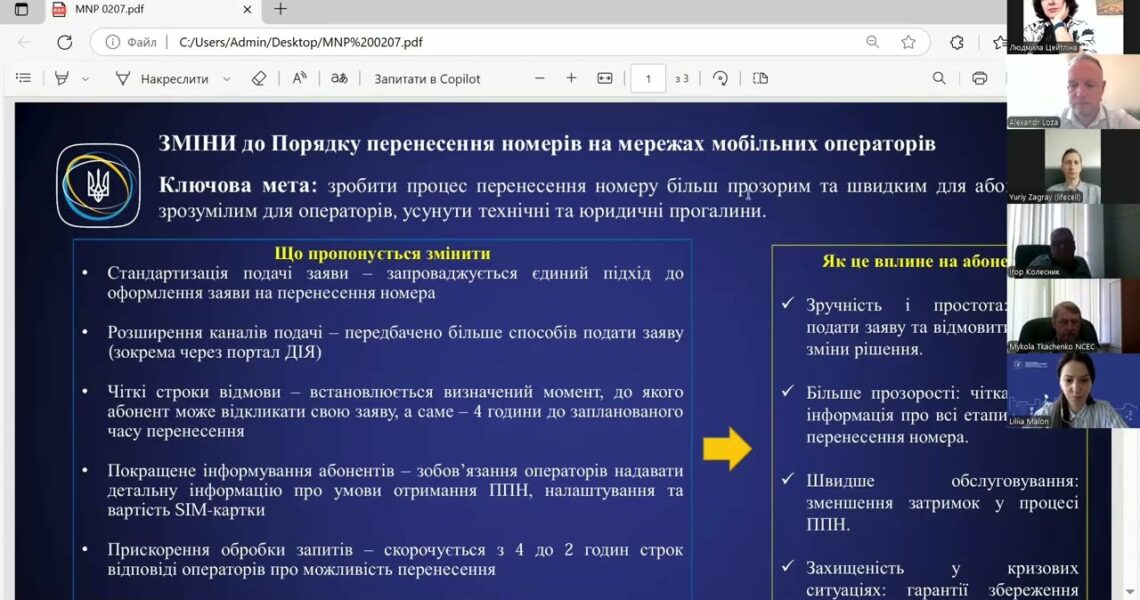The height and width of the screenshot is (600, 1140).
Task: Zoom in on the PDF
Action: point(571,78)
